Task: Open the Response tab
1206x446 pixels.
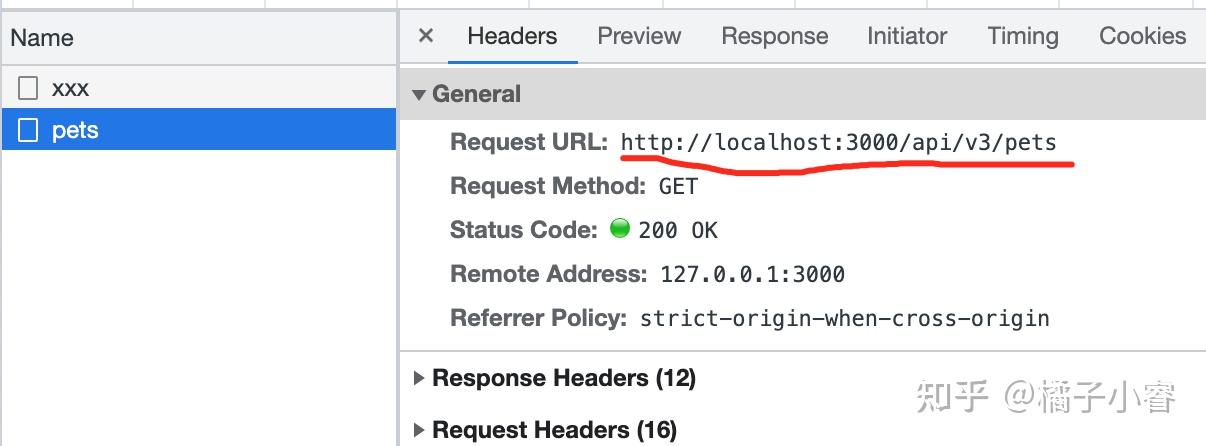Action: 775,36
